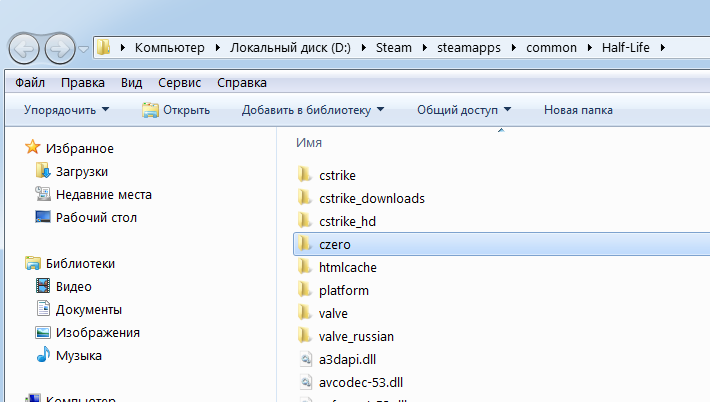Expand the arrow after steamapps in the breadcrumb
This screenshot has height=402, width=710.
point(514,48)
